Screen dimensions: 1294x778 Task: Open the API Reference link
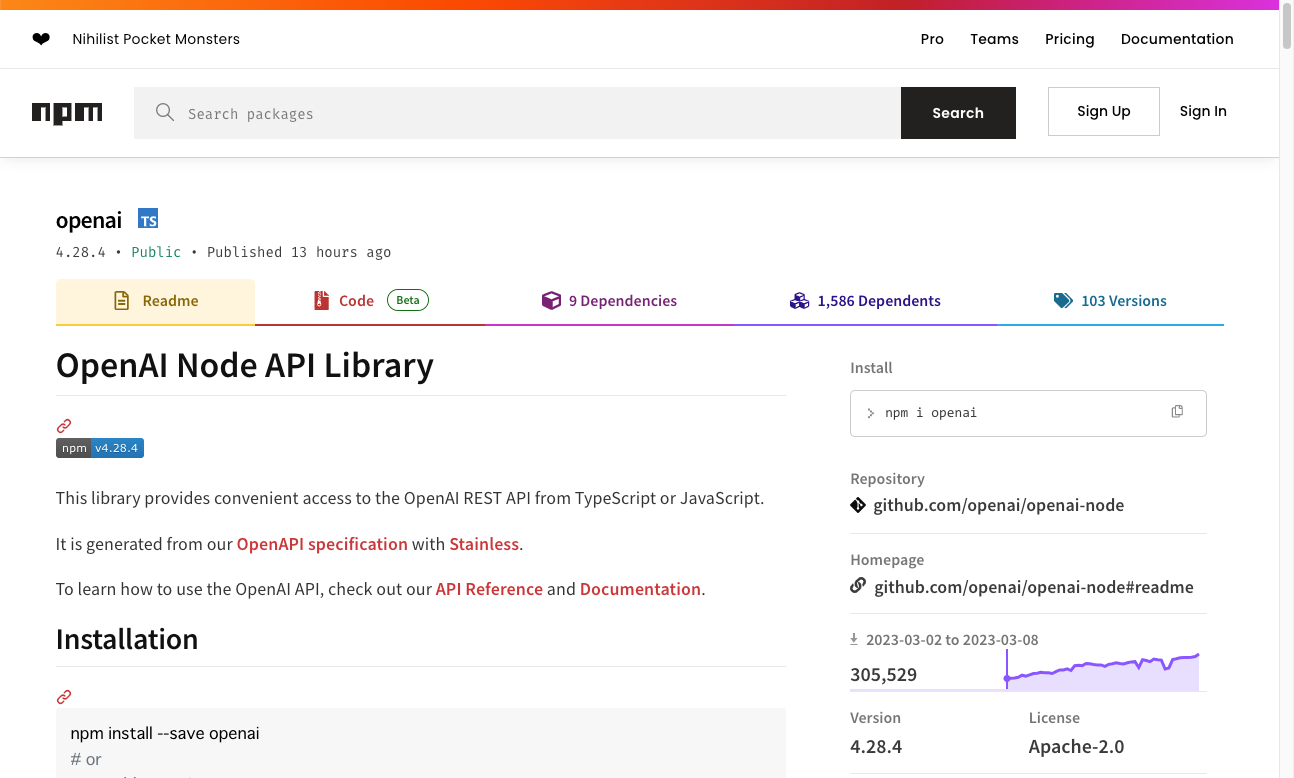[x=489, y=589]
